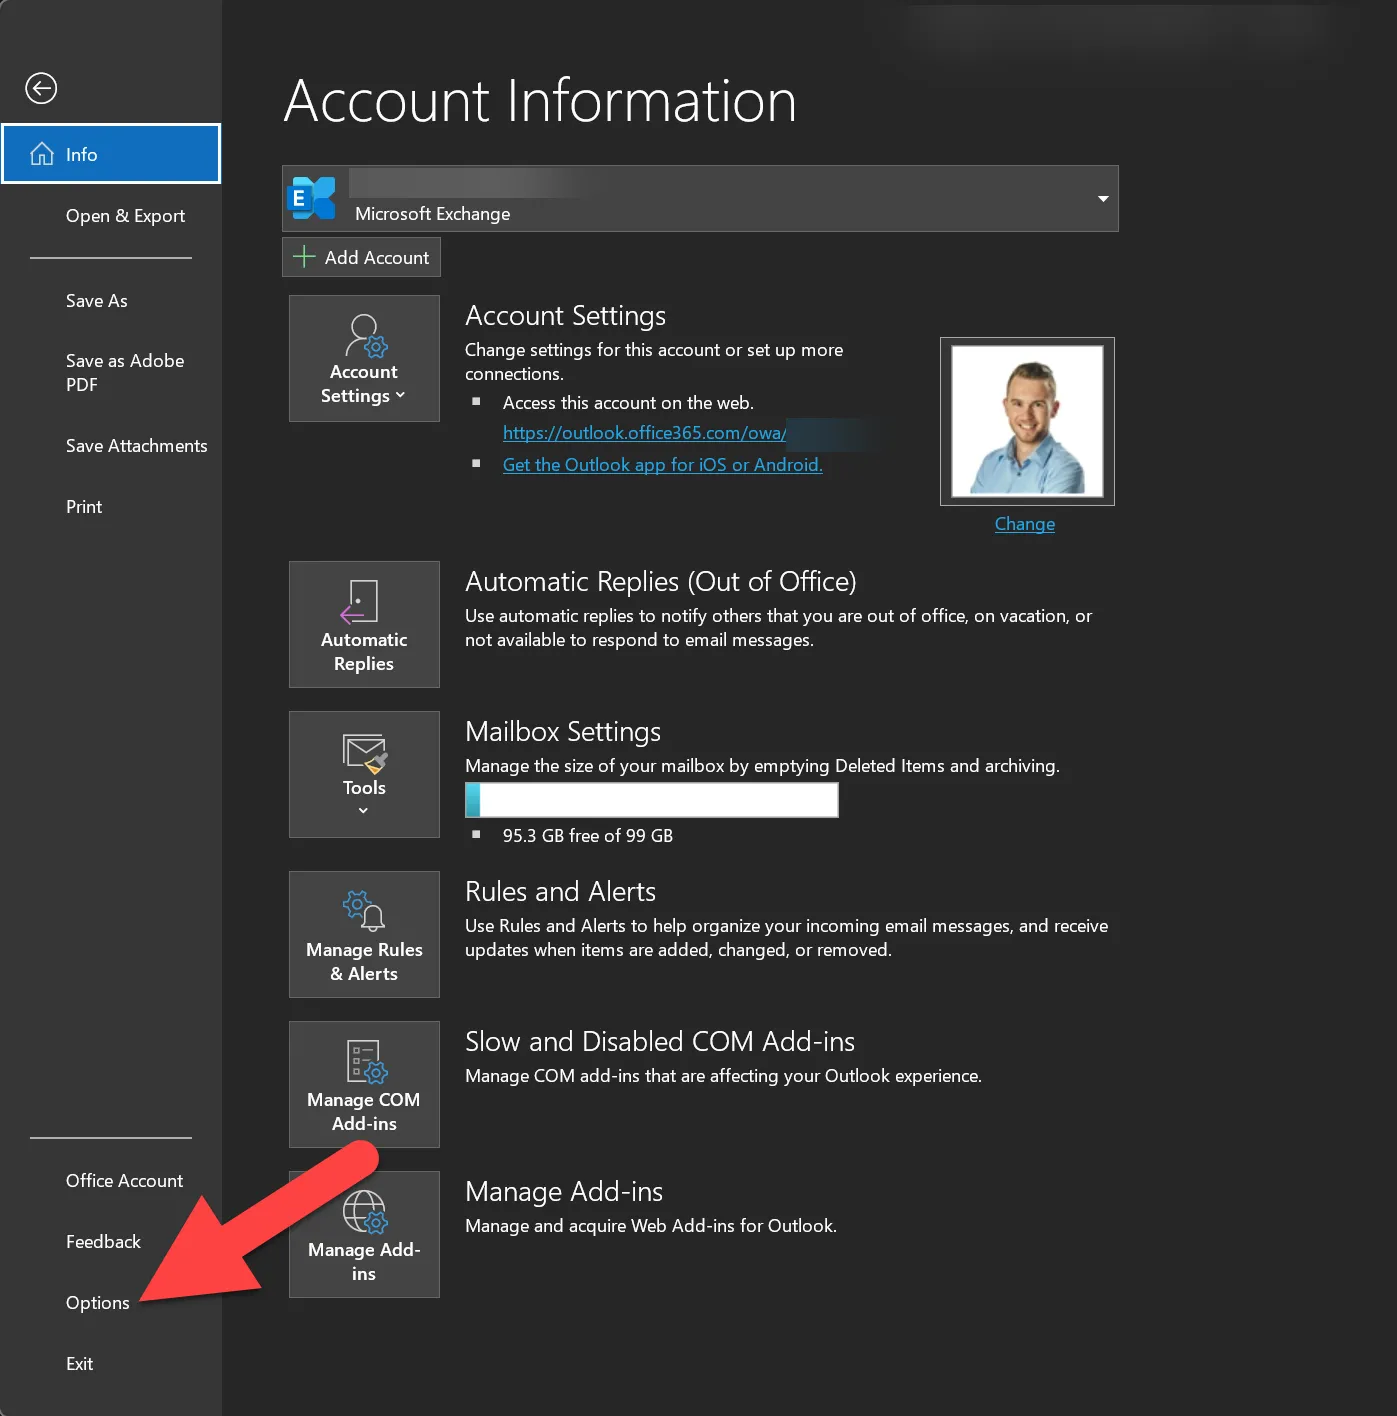
Task: Select Options in the sidebar
Action: (x=98, y=1302)
